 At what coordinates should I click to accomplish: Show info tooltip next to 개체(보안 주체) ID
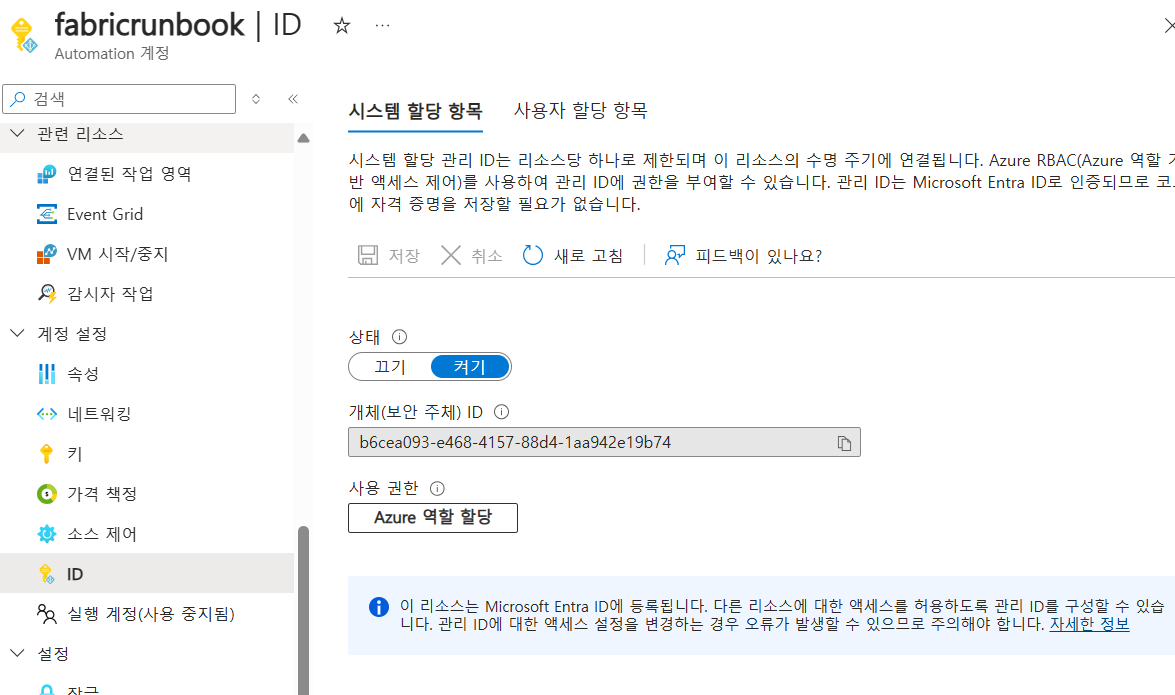501,412
